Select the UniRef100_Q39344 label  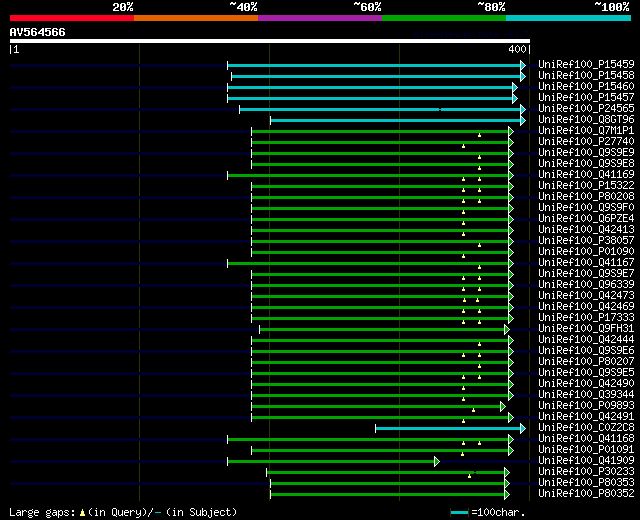click(586, 395)
